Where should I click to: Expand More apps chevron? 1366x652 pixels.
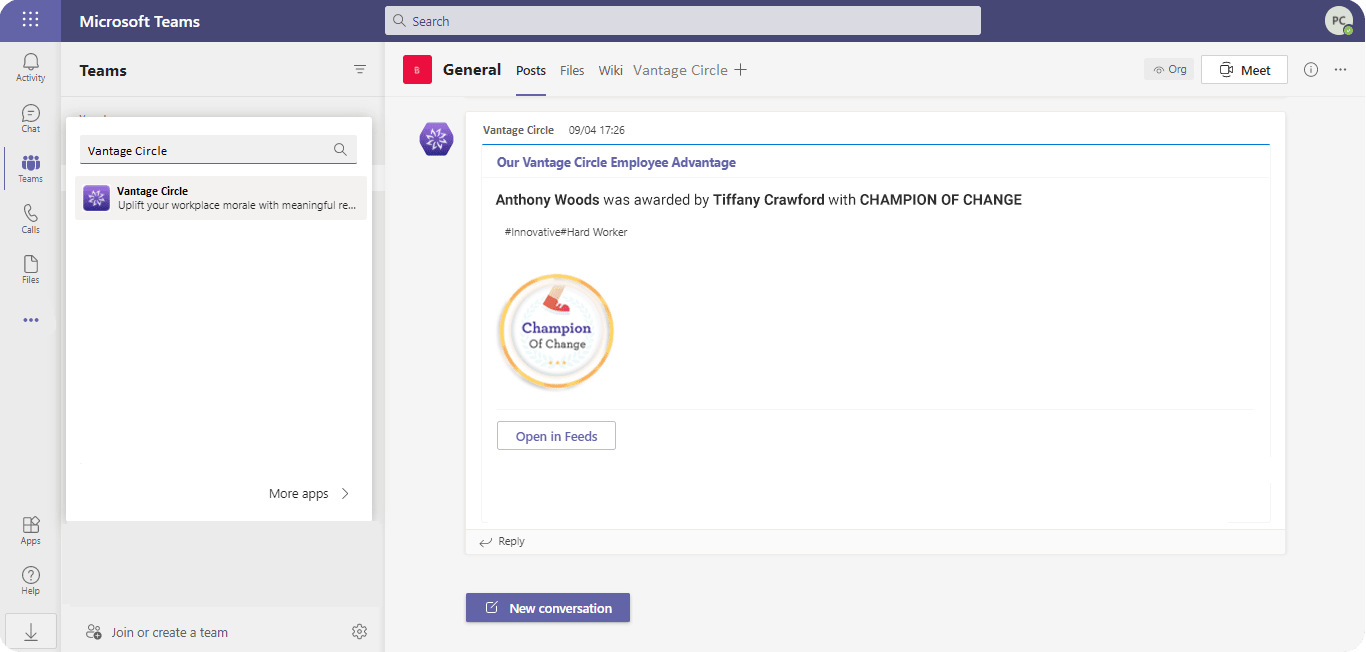pos(345,493)
